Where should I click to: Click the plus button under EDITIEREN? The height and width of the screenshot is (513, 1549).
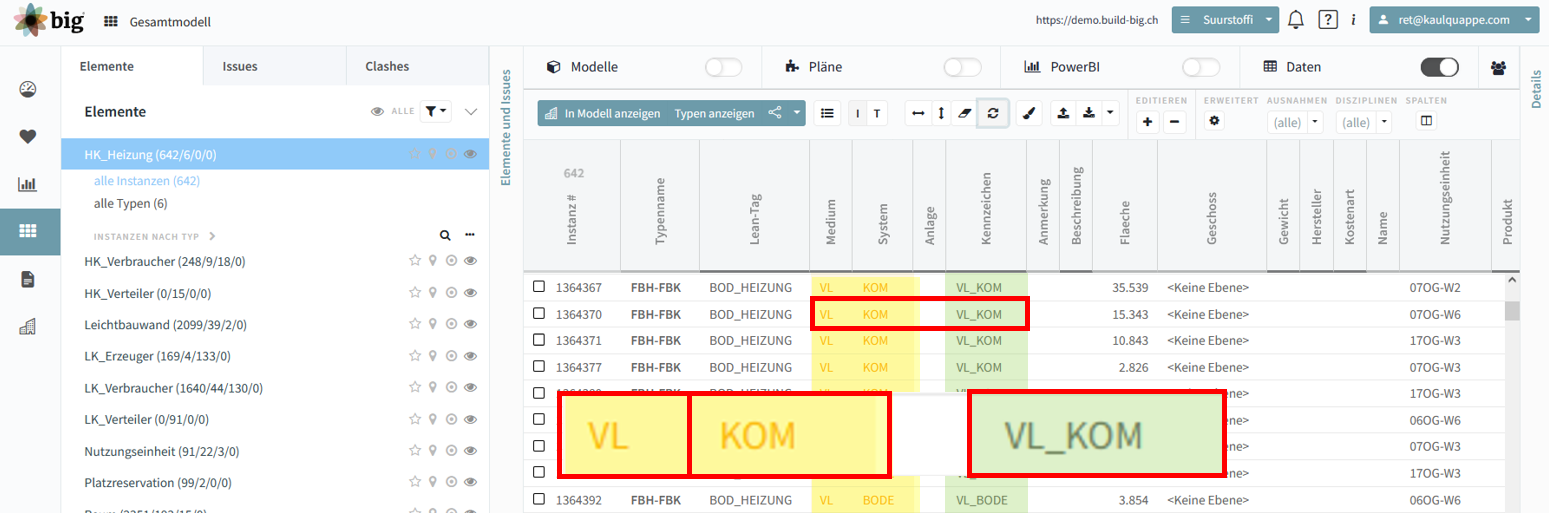point(1150,122)
